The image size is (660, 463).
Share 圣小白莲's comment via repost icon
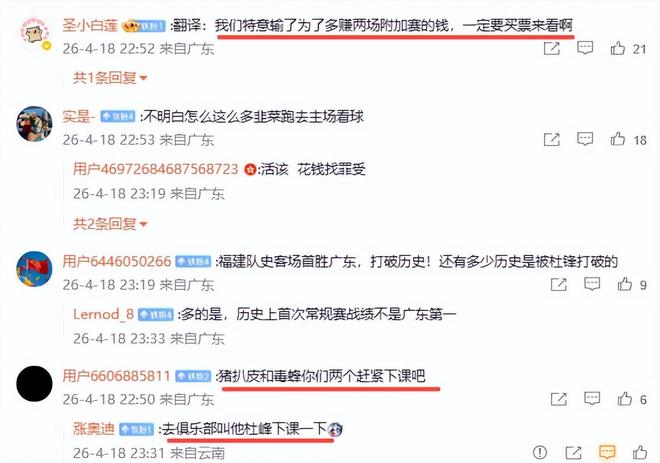(552, 48)
